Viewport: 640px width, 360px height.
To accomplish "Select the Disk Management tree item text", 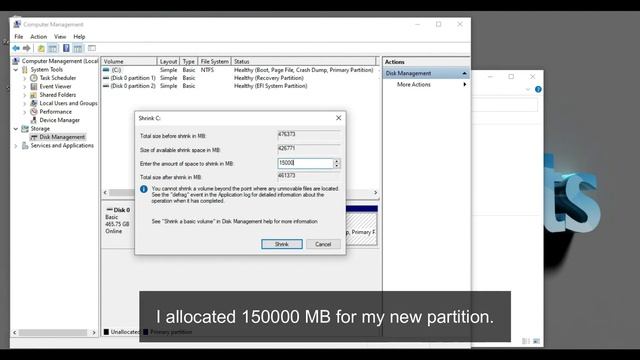I will [62, 137].
